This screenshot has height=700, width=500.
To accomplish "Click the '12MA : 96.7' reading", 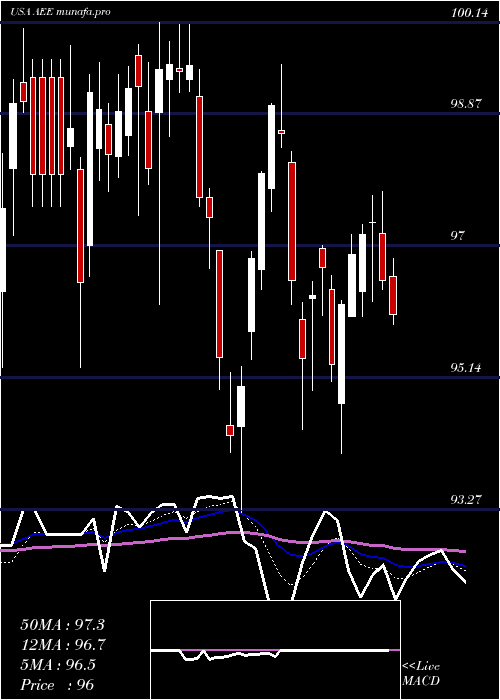I will click(63, 645).
